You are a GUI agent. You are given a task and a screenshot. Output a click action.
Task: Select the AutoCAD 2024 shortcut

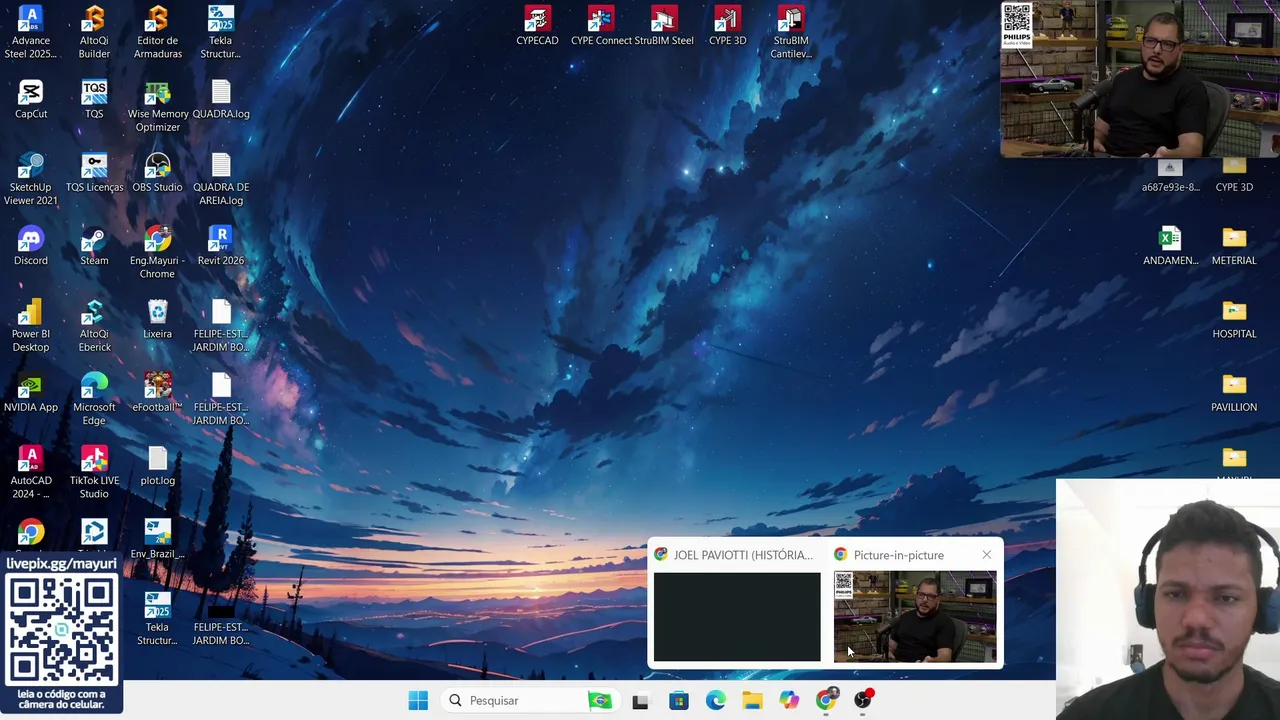pos(31,472)
